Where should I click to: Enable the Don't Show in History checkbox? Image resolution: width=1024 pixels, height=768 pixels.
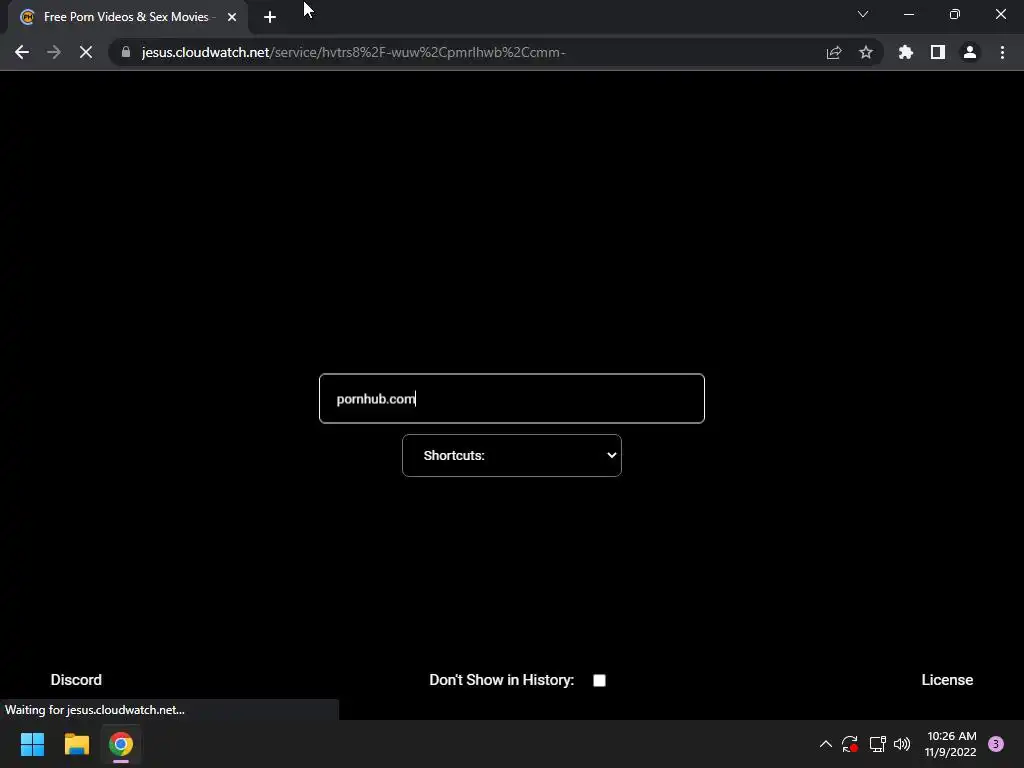coord(599,680)
